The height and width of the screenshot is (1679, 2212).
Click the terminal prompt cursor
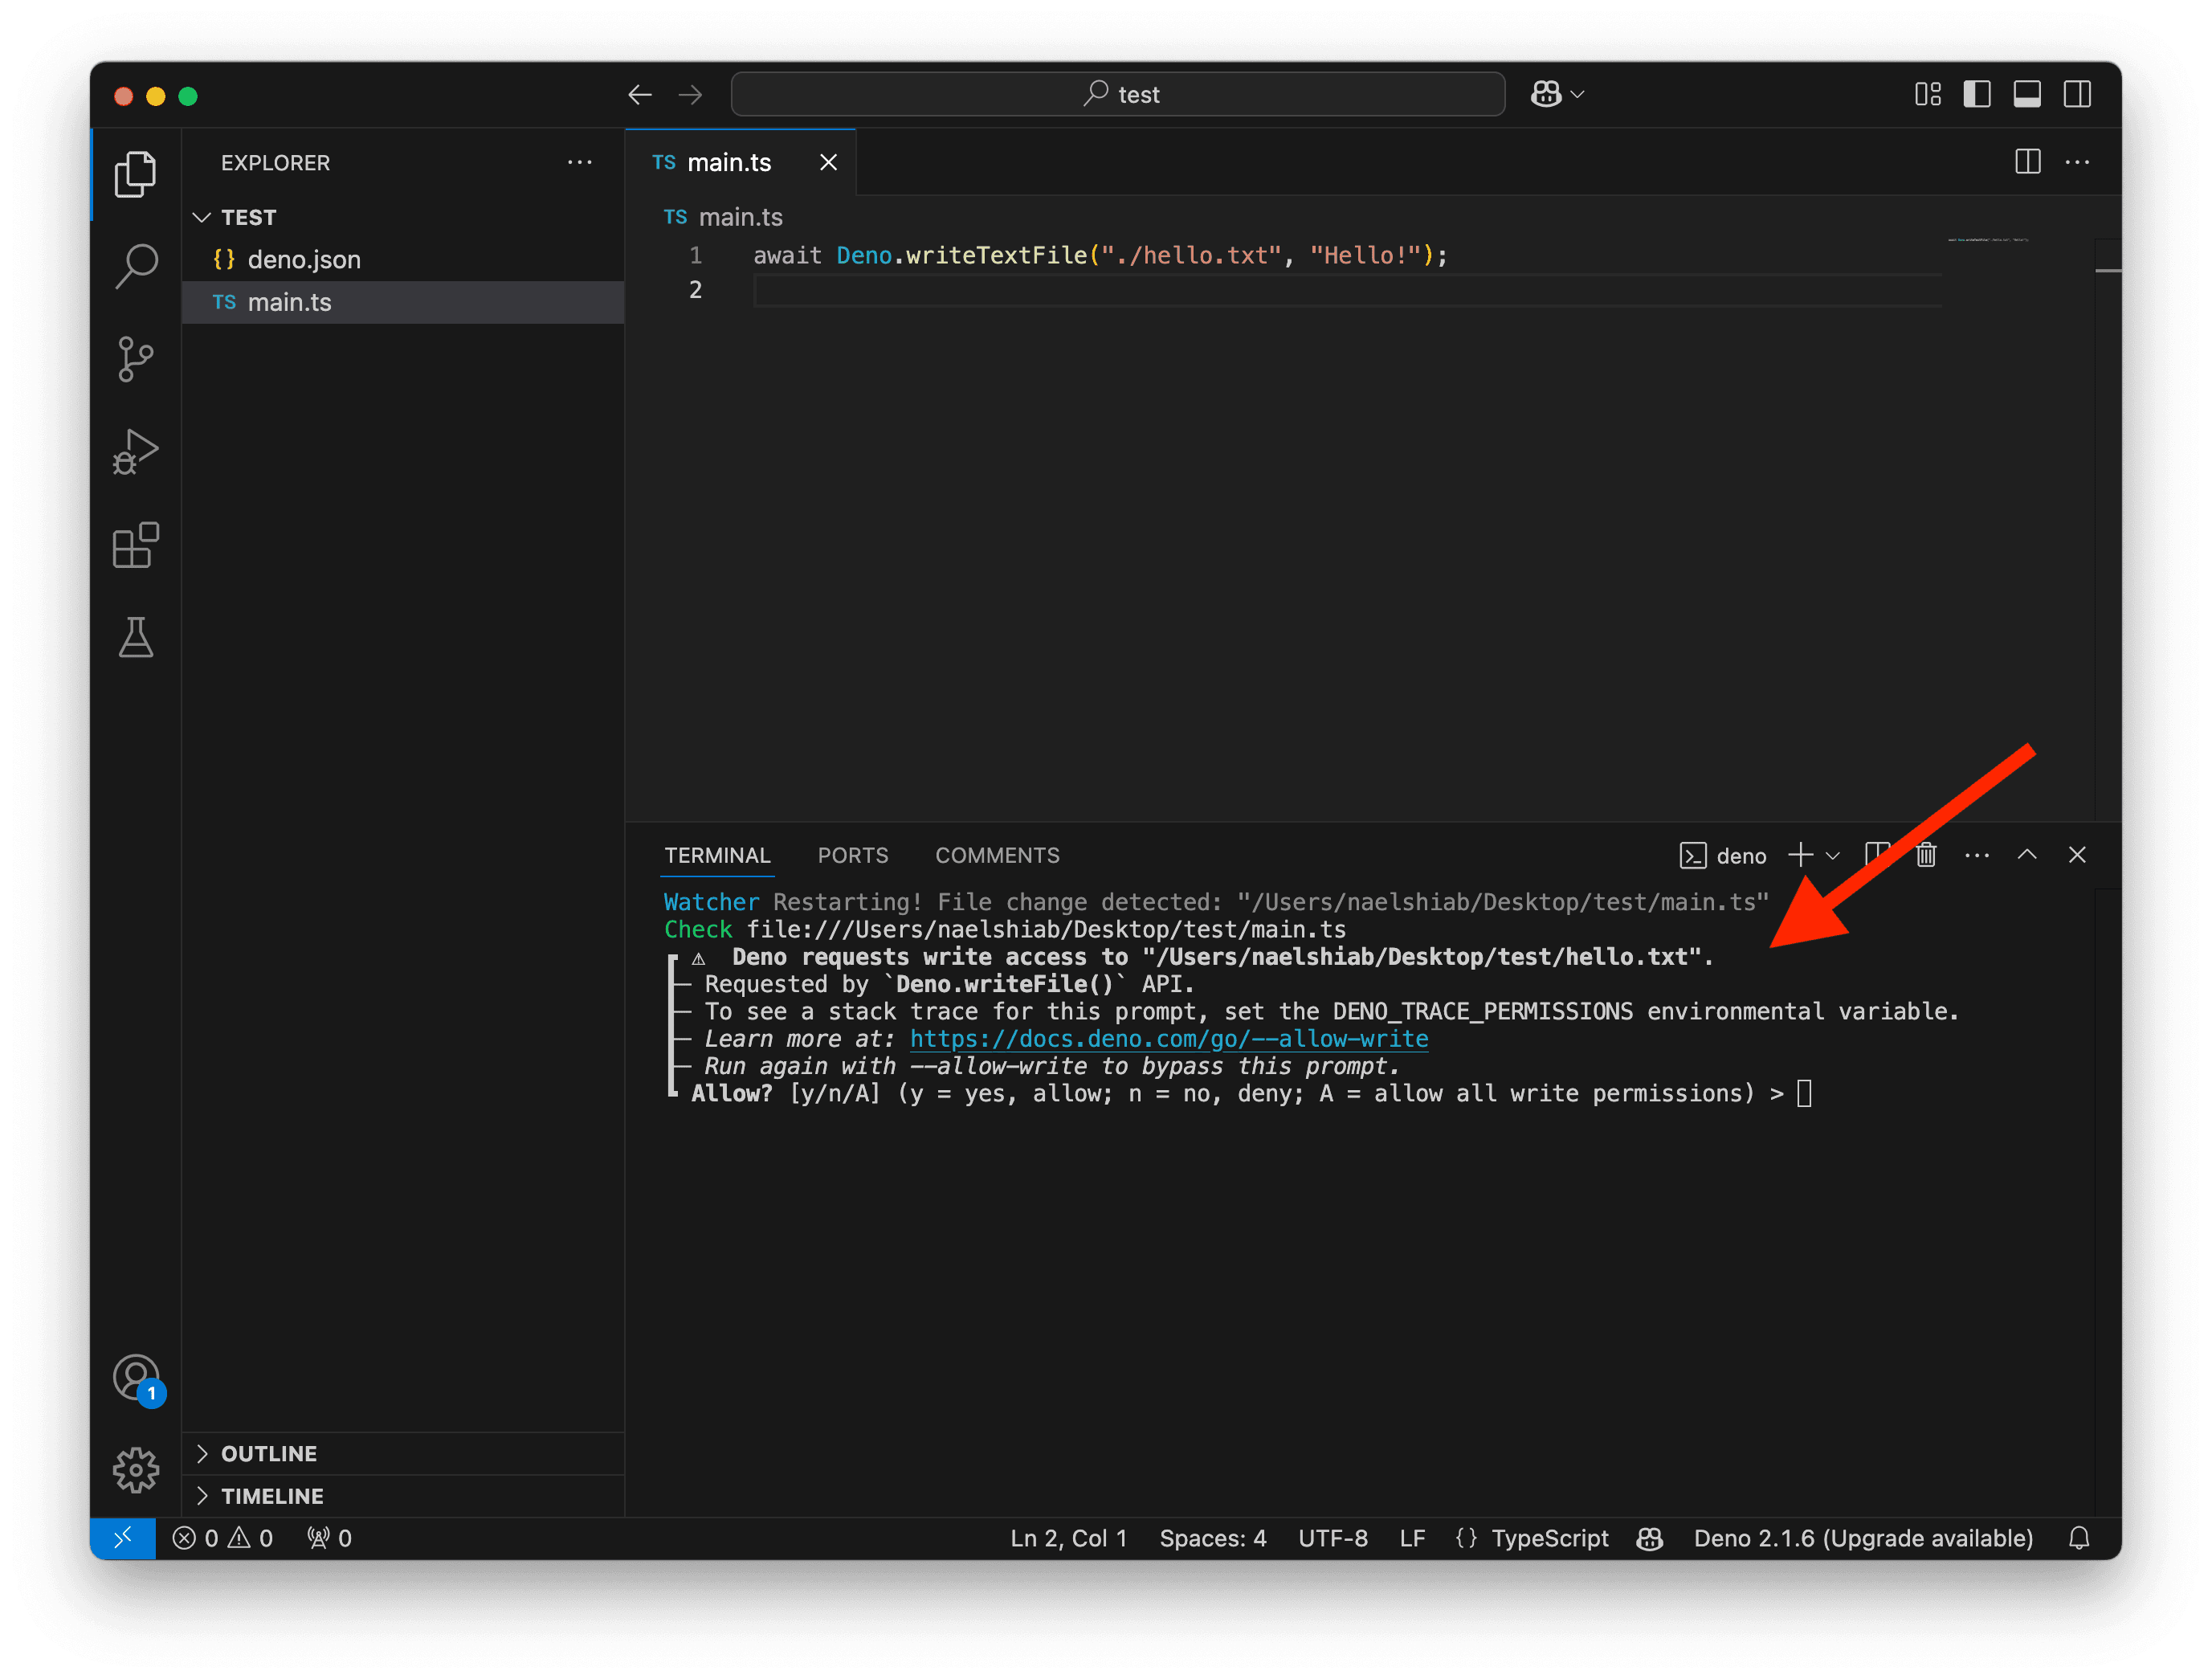pyautogui.click(x=1804, y=1093)
